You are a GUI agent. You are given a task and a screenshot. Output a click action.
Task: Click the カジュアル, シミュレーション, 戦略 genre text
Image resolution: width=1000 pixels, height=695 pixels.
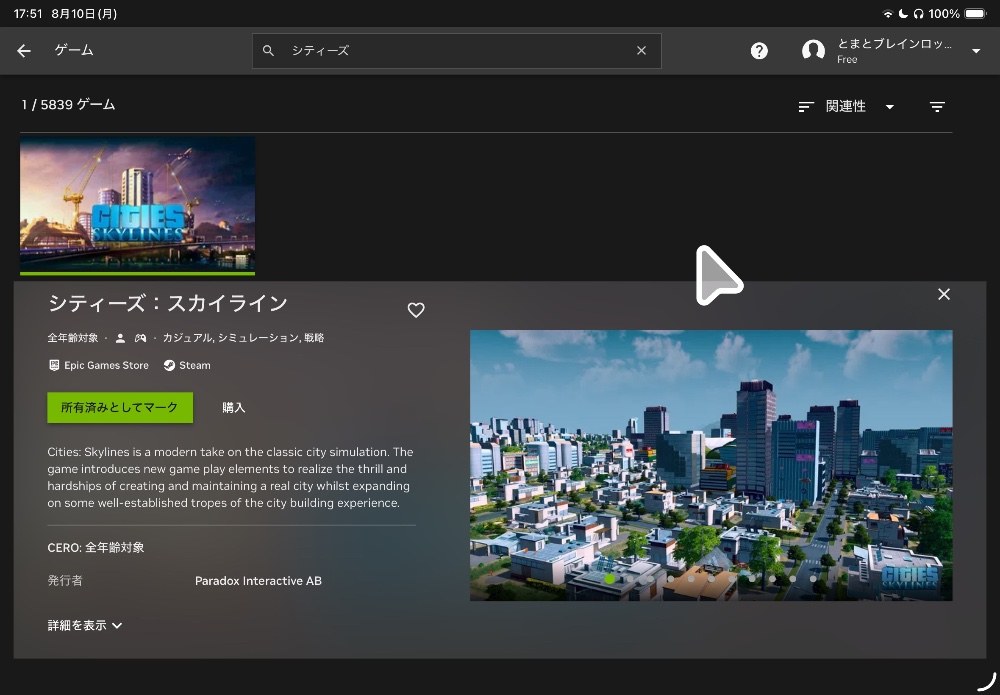point(243,338)
